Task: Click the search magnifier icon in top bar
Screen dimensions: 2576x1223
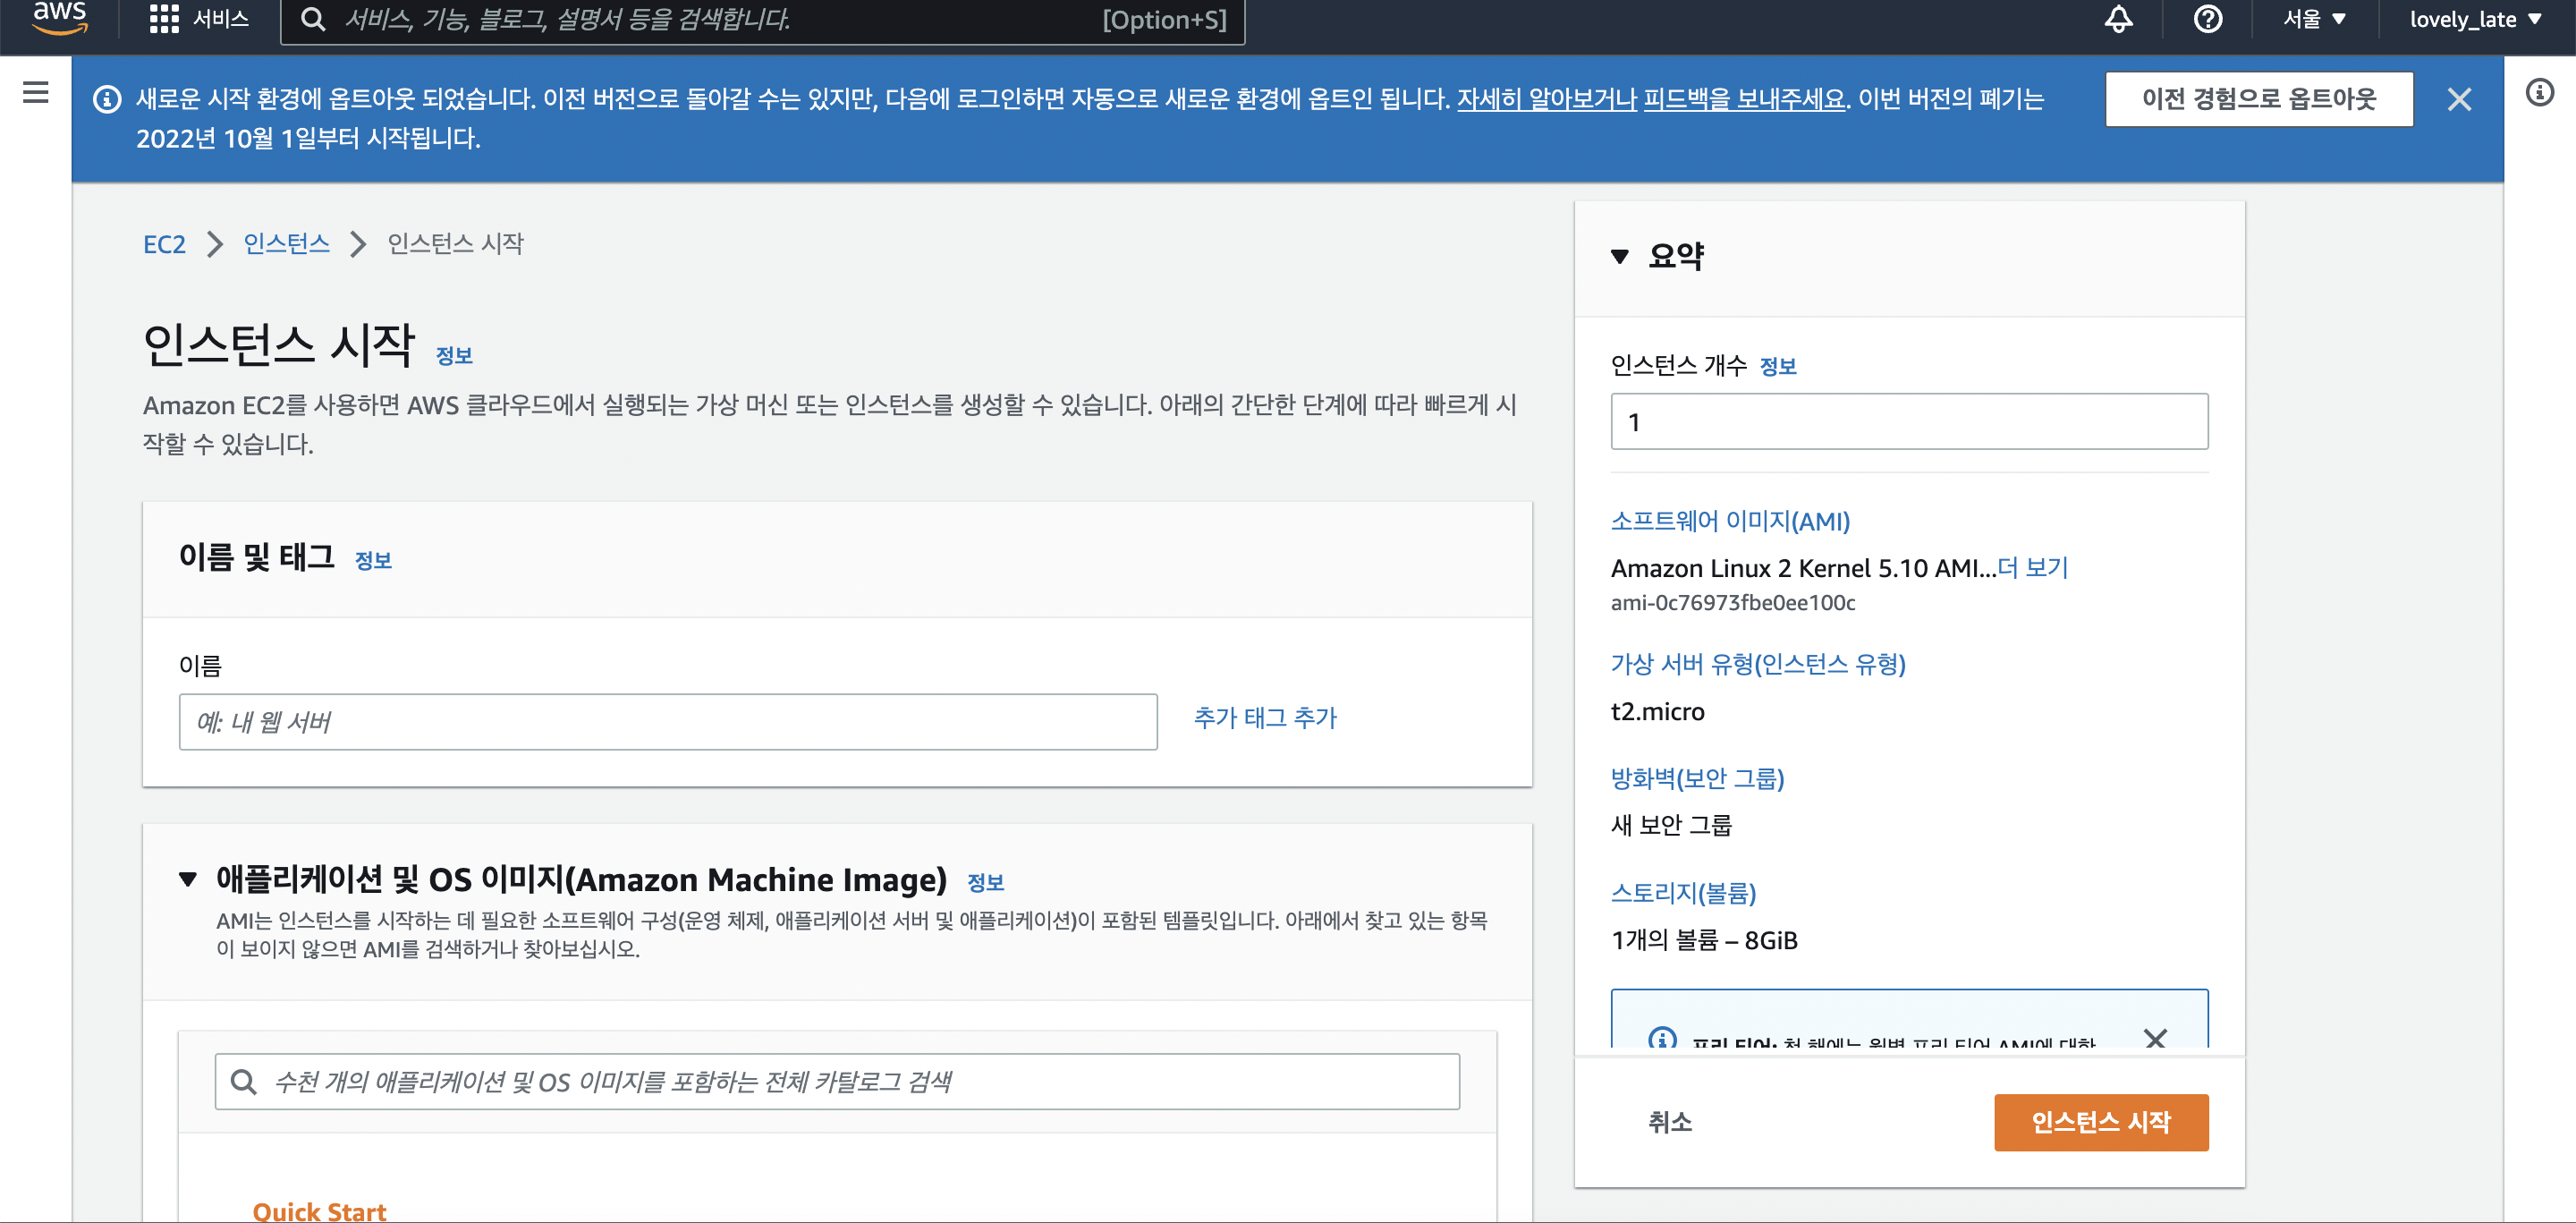Action: [x=313, y=19]
